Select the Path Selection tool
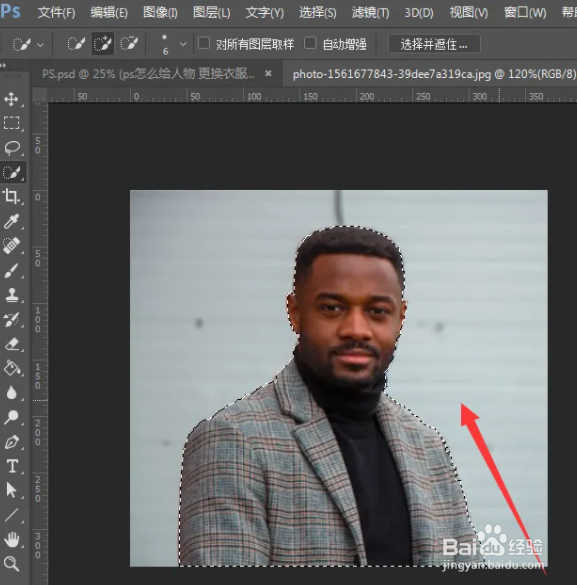The height and width of the screenshot is (585, 577). tap(11, 490)
